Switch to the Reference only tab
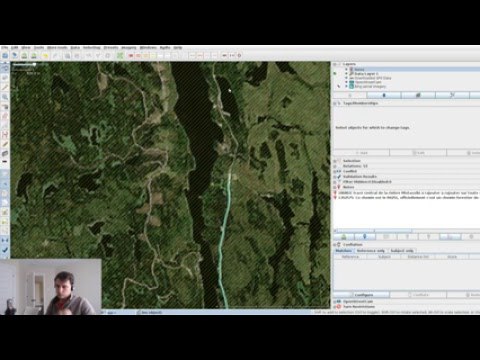Image resolution: width=480 pixels, height=360 pixels. 371,251
